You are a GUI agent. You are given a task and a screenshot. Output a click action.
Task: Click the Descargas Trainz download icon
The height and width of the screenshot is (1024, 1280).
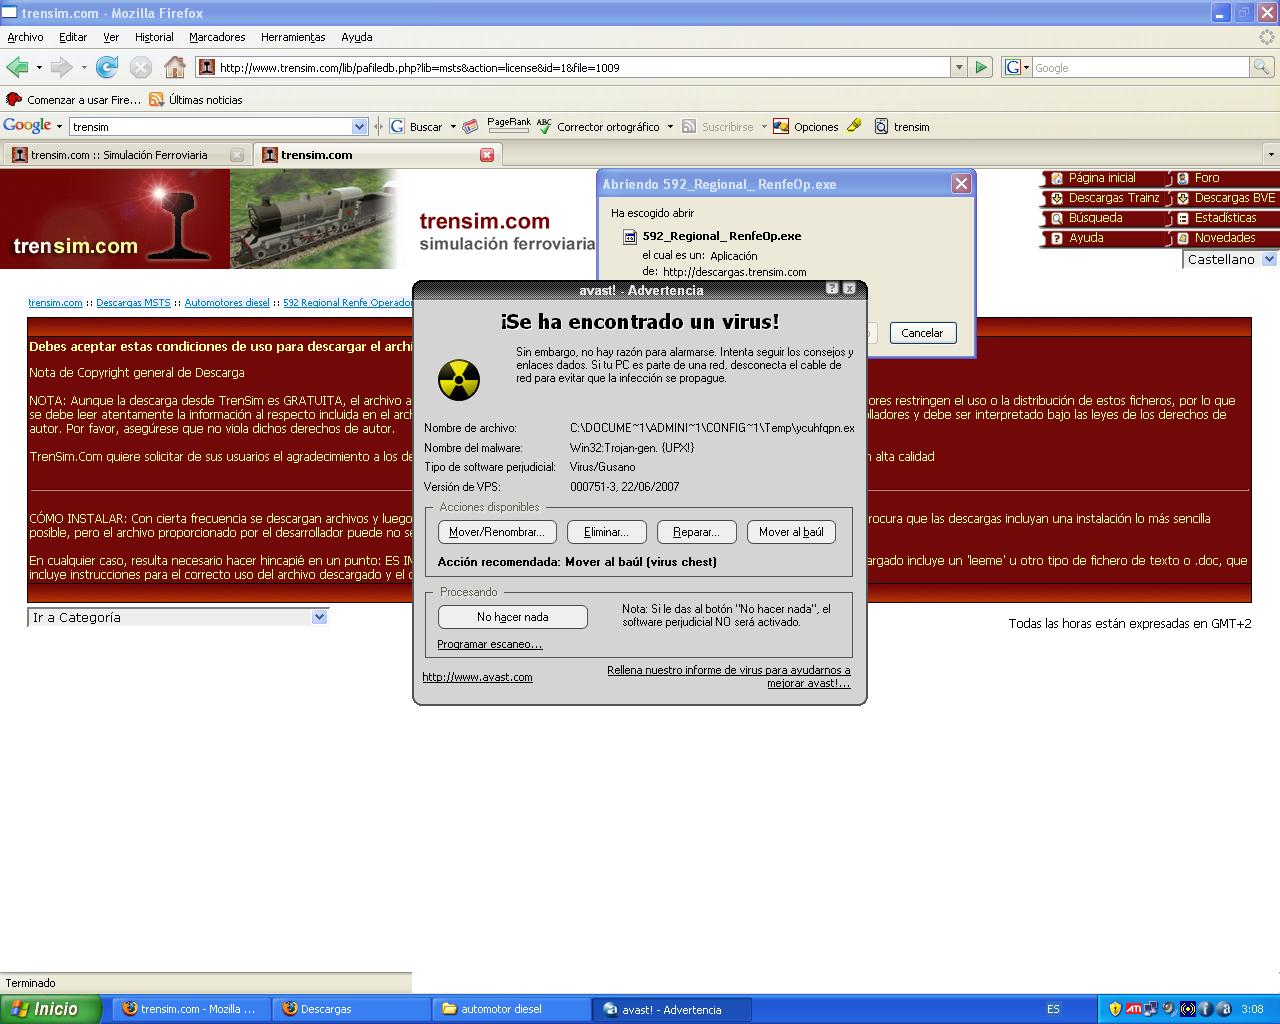1056,198
